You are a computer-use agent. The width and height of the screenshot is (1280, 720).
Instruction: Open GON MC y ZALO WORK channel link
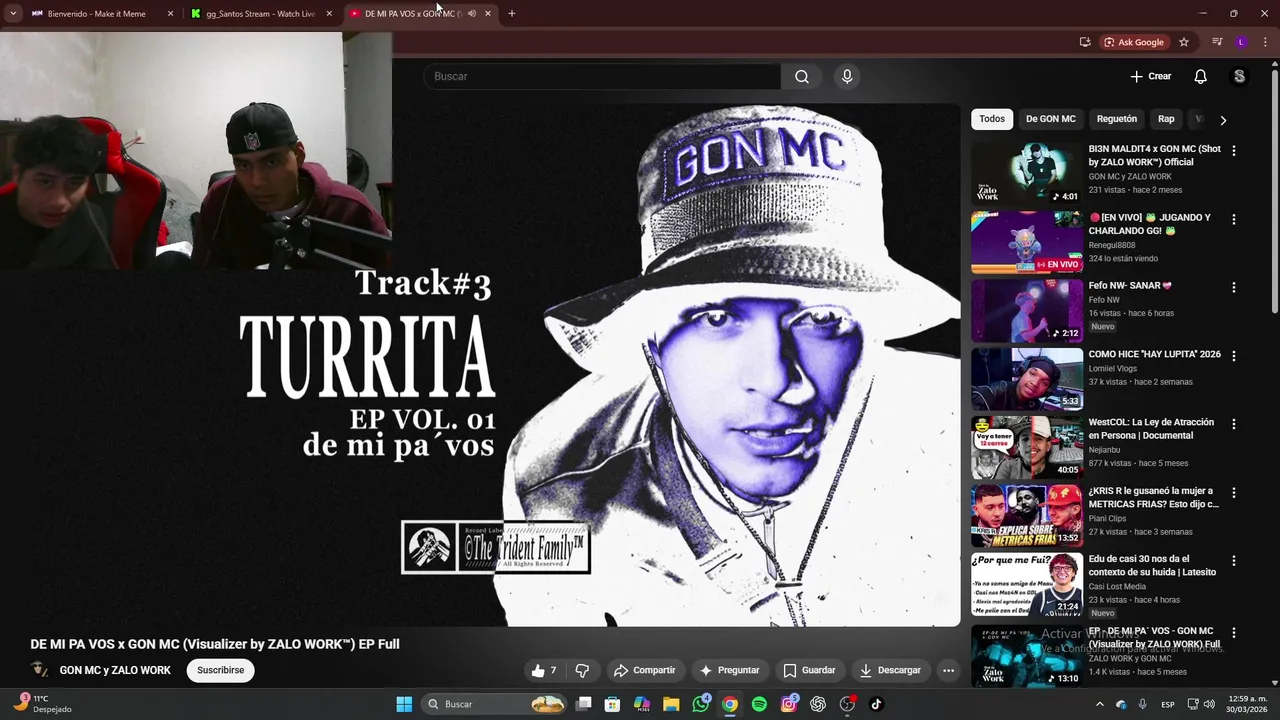(x=115, y=670)
